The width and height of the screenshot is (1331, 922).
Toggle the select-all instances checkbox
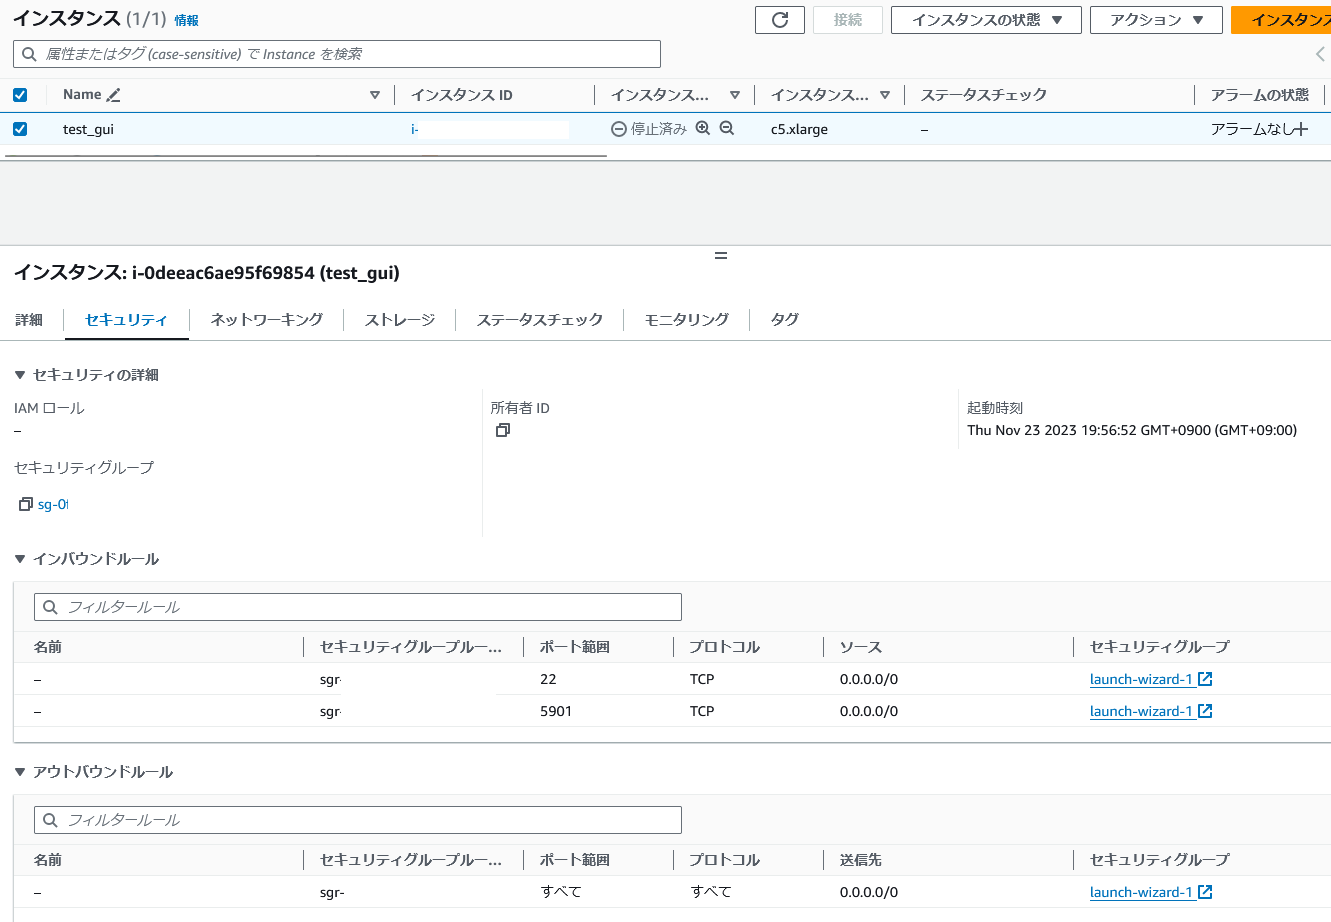20,95
